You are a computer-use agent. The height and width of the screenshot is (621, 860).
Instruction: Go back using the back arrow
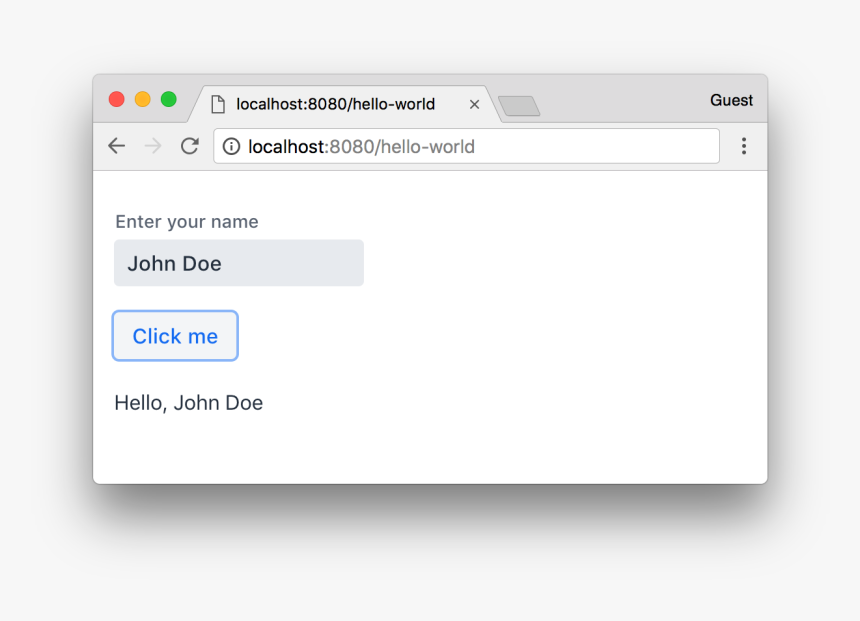pyautogui.click(x=117, y=146)
